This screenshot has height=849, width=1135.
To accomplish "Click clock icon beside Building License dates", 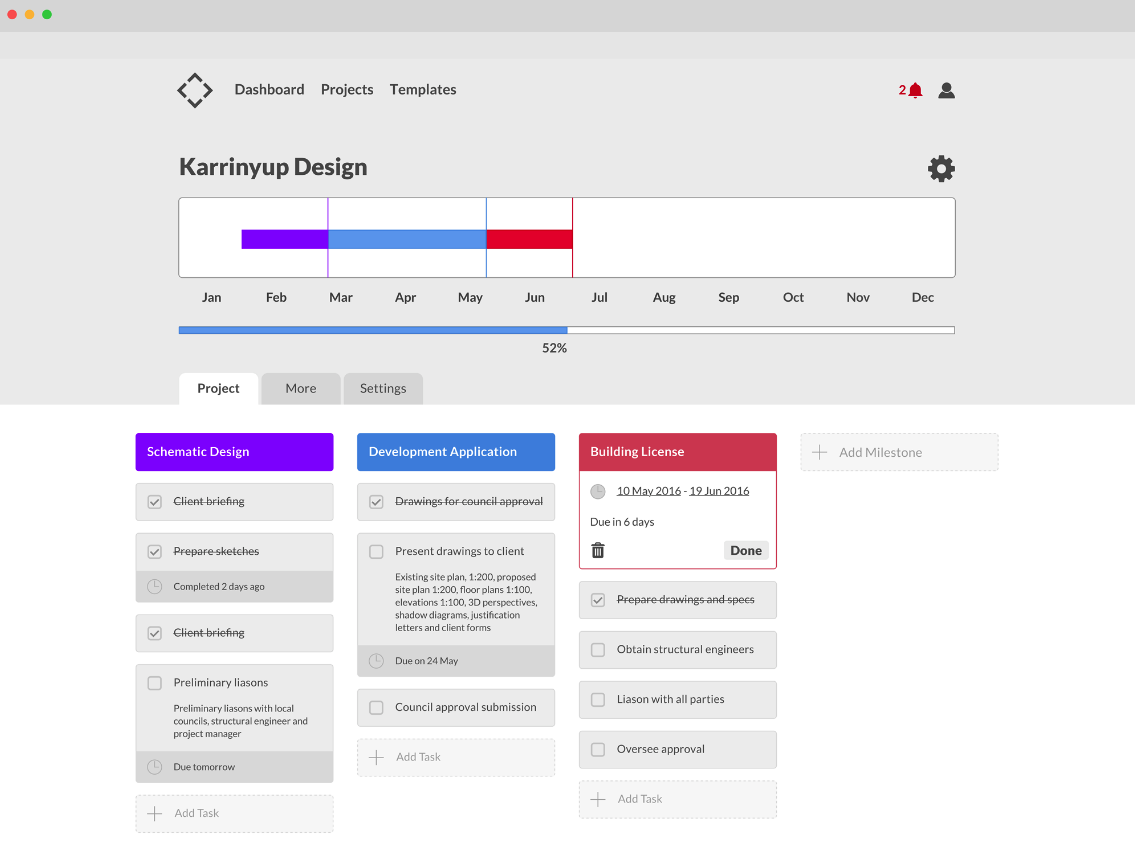I will pyautogui.click(x=598, y=491).
